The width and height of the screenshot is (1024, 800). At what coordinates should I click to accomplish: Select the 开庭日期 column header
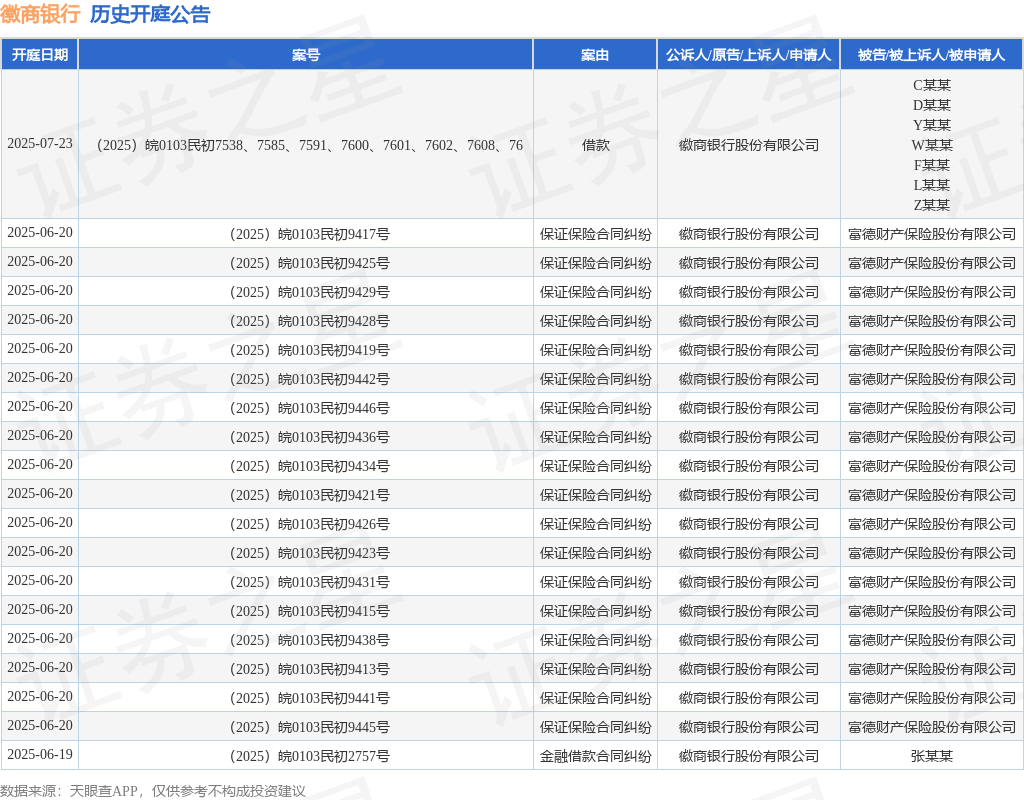(40, 55)
